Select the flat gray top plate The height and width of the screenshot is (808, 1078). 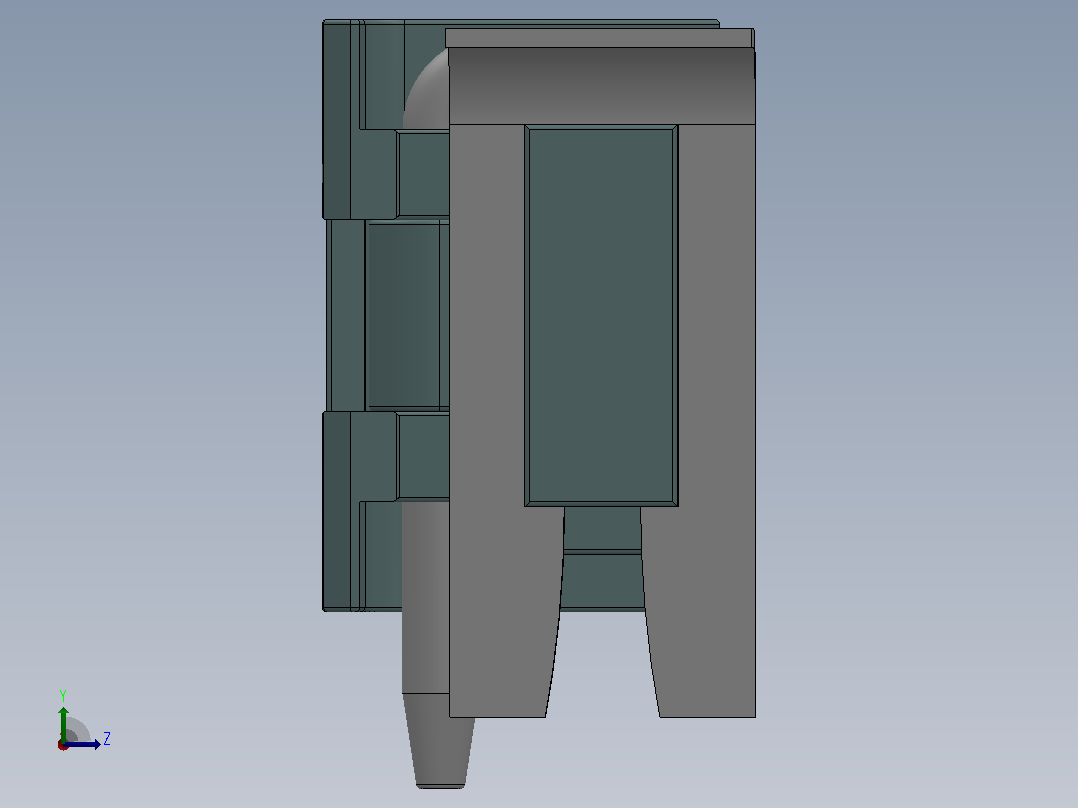coord(600,38)
